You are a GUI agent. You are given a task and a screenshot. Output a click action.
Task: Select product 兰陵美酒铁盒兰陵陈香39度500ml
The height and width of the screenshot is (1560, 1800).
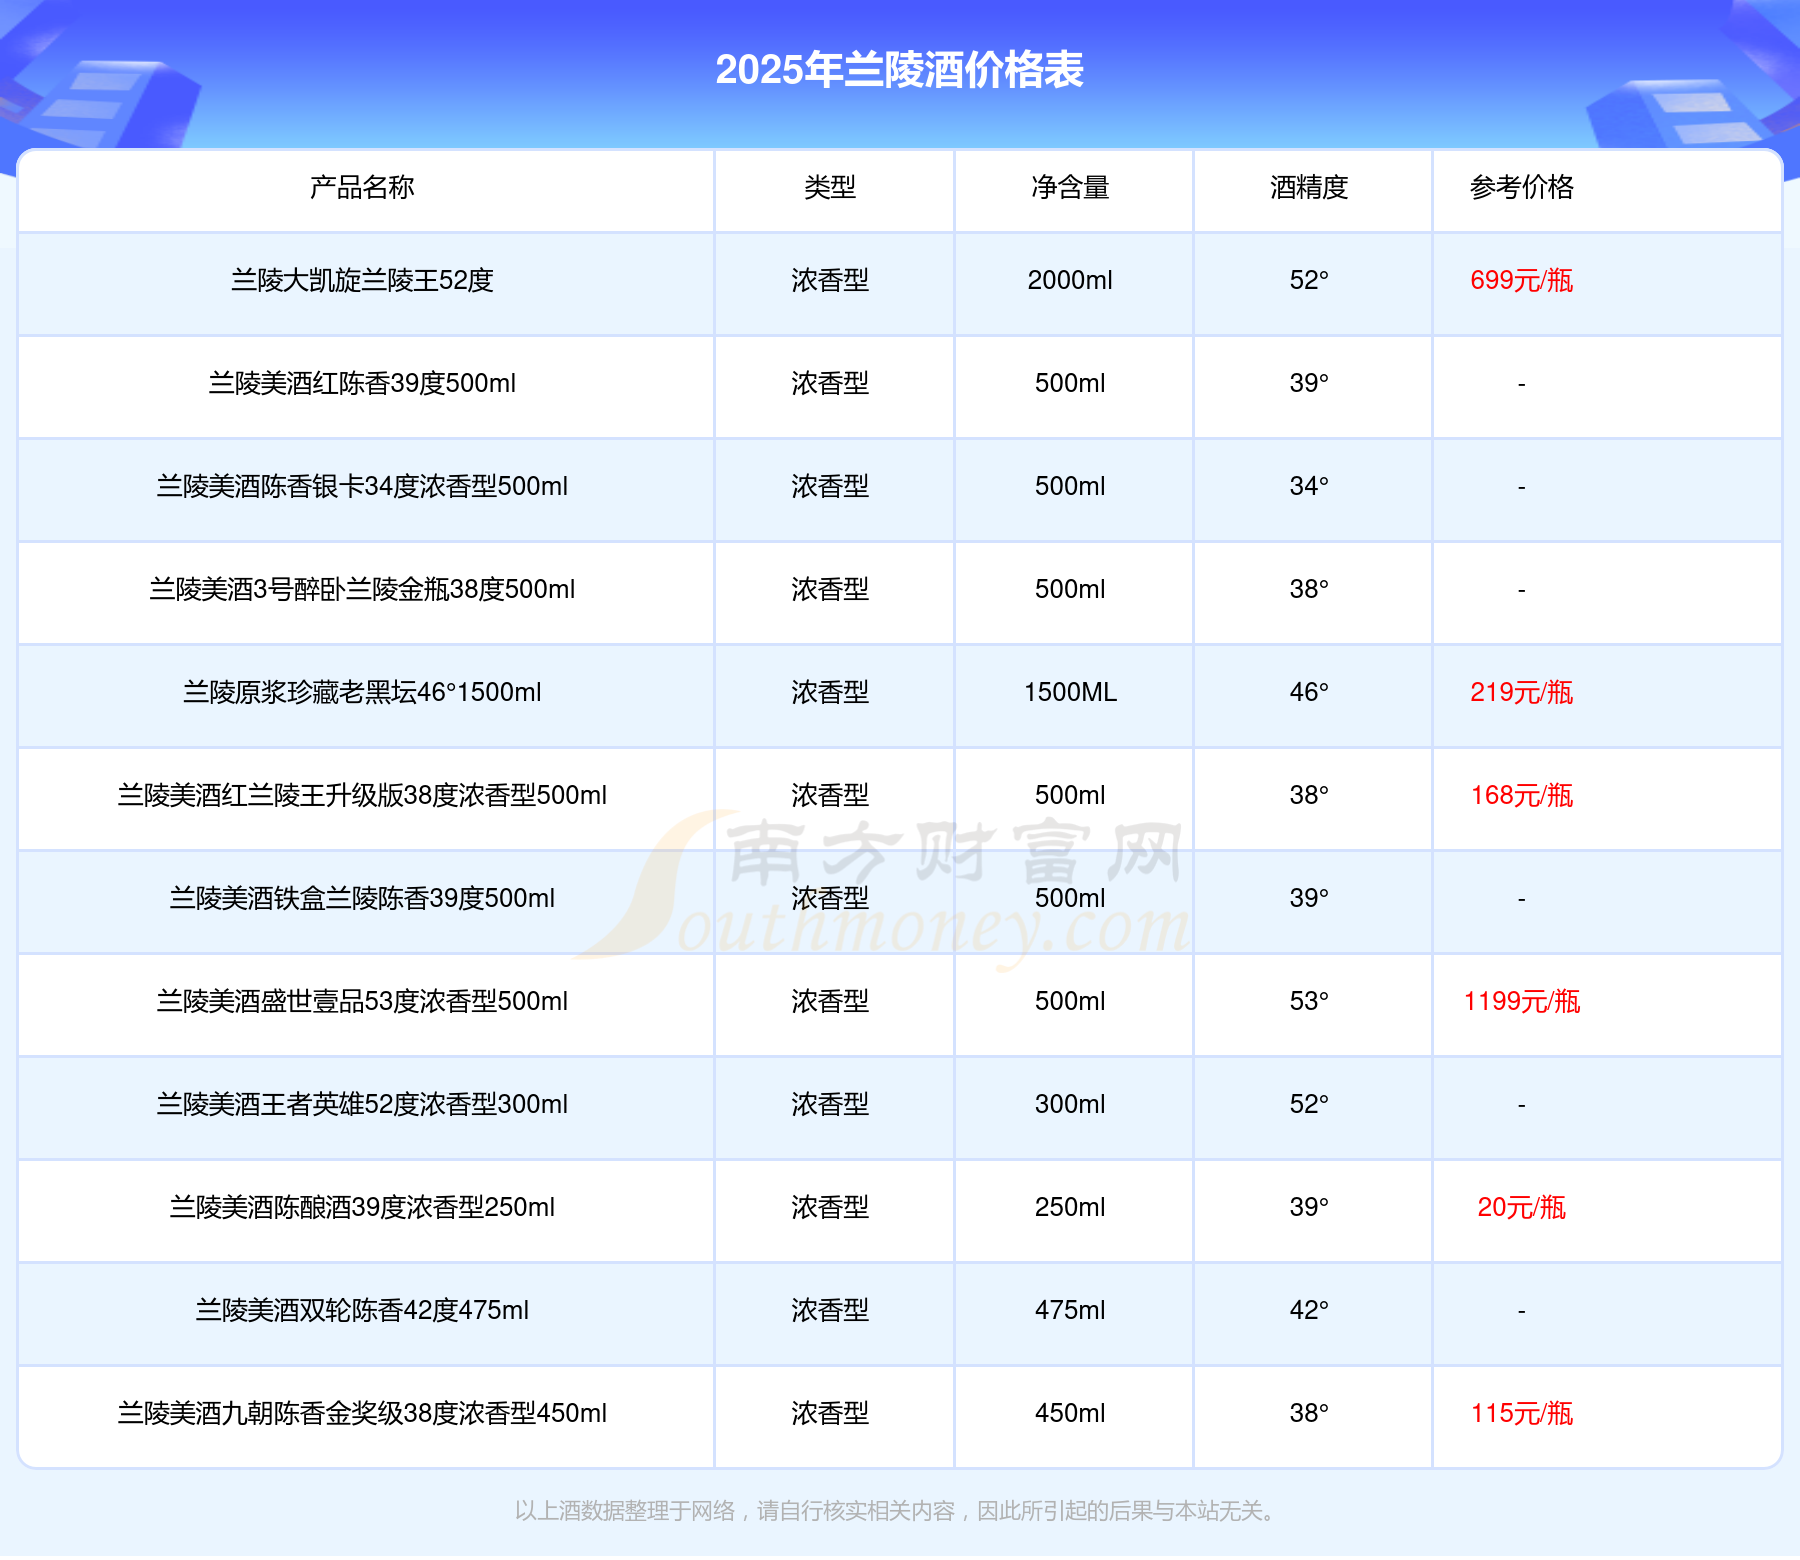pyautogui.click(x=362, y=898)
